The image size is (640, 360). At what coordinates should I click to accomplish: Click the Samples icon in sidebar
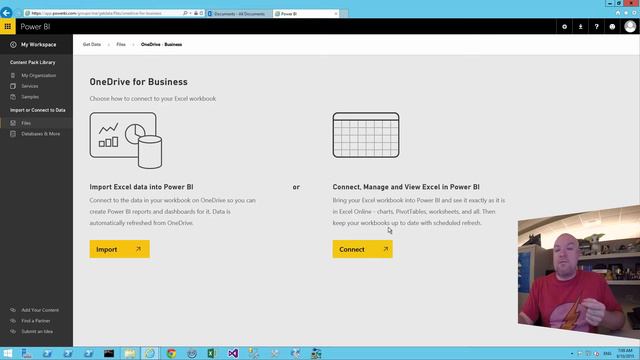pos(13,97)
